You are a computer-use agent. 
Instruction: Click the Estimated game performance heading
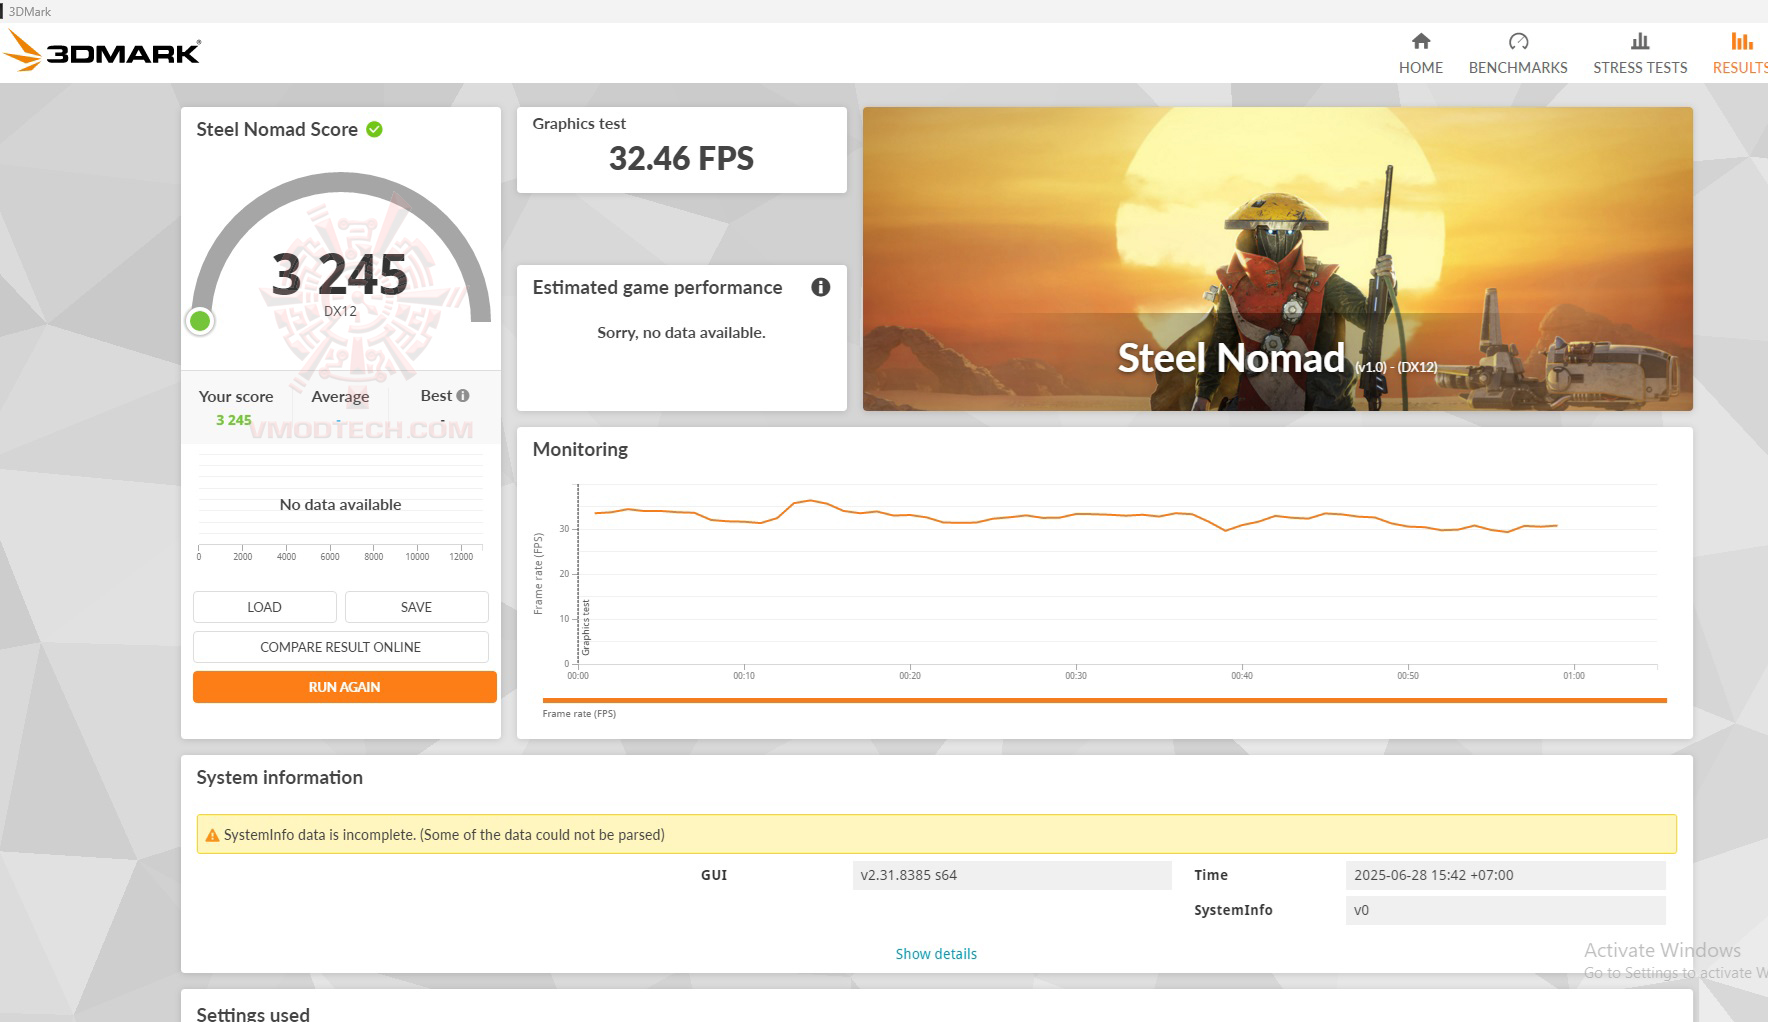tap(657, 288)
